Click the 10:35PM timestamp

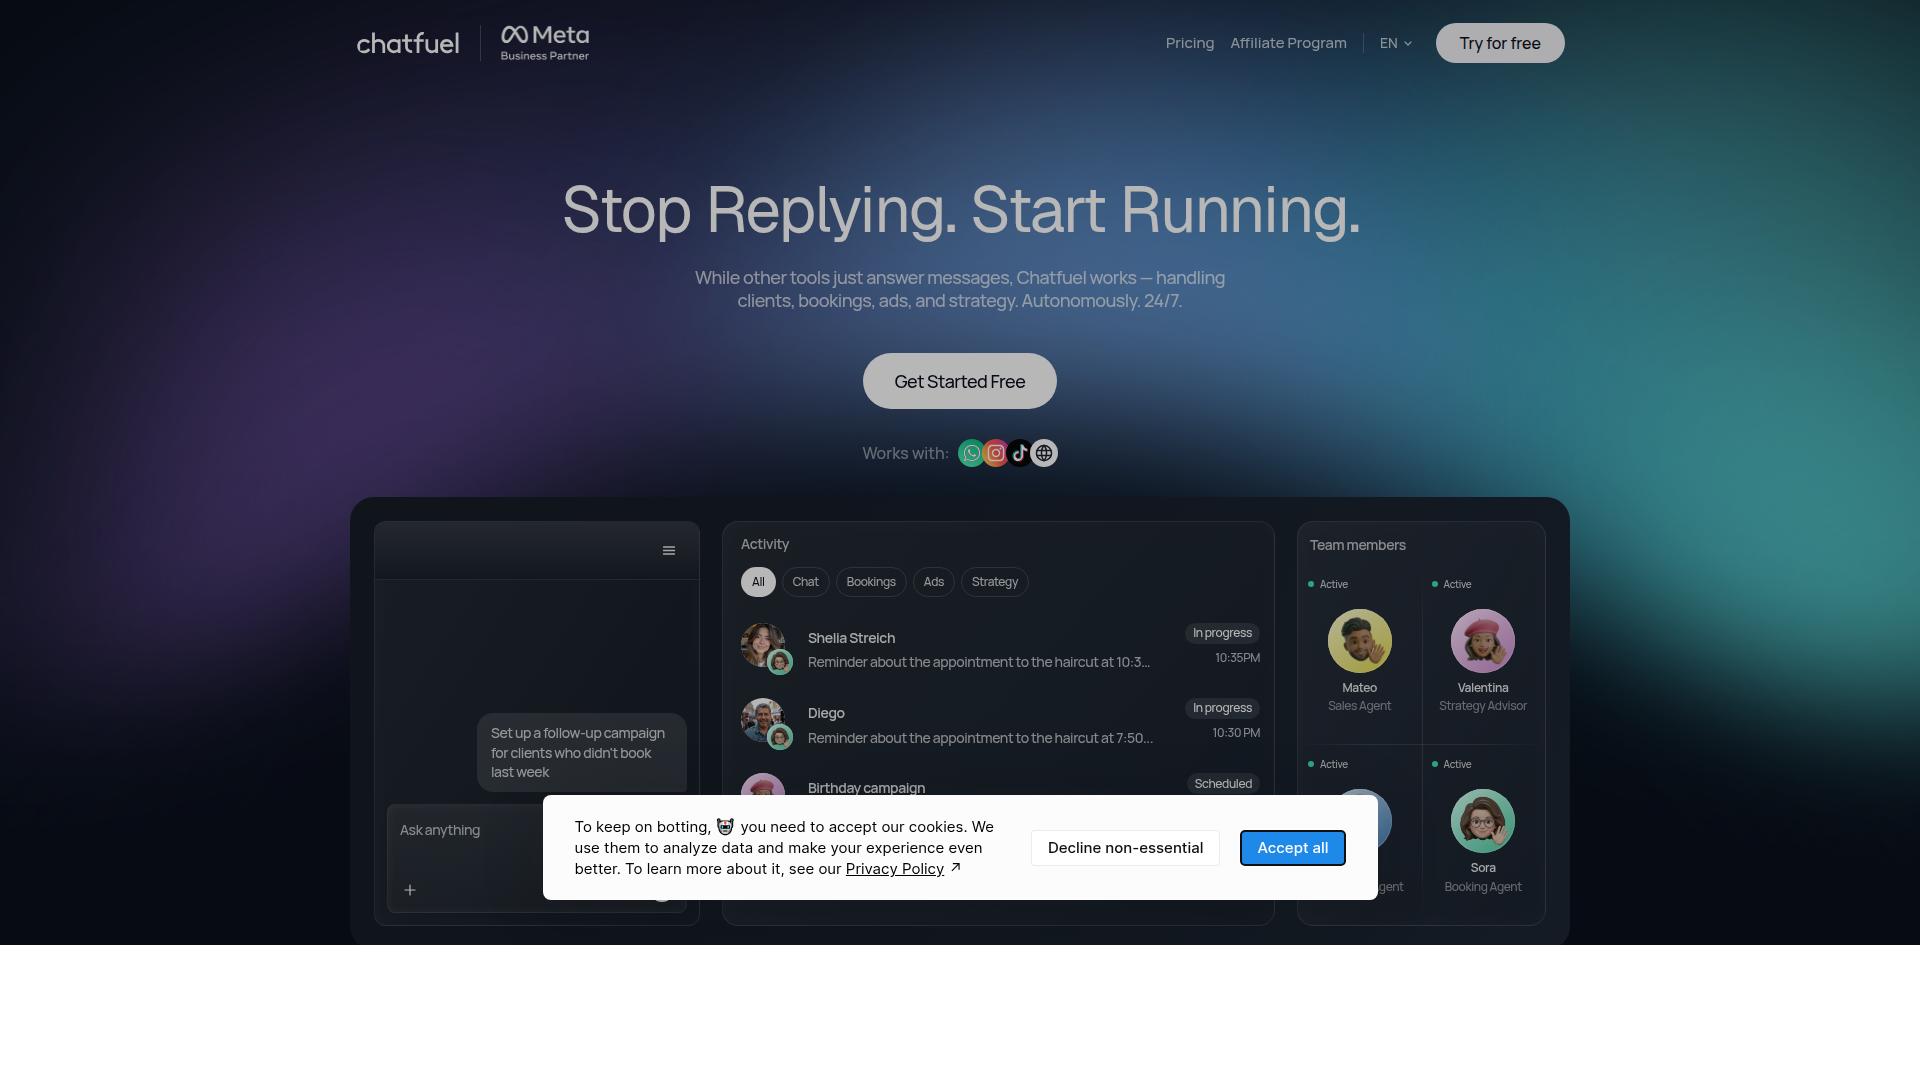(x=1237, y=658)
